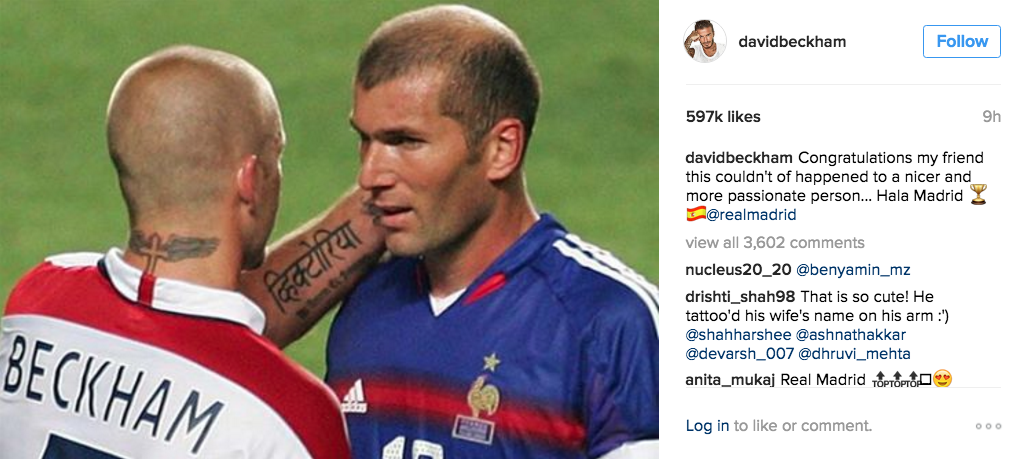Click the davidbeckham profile avatar
The image size is (1011, 459).
pos(705,41)
